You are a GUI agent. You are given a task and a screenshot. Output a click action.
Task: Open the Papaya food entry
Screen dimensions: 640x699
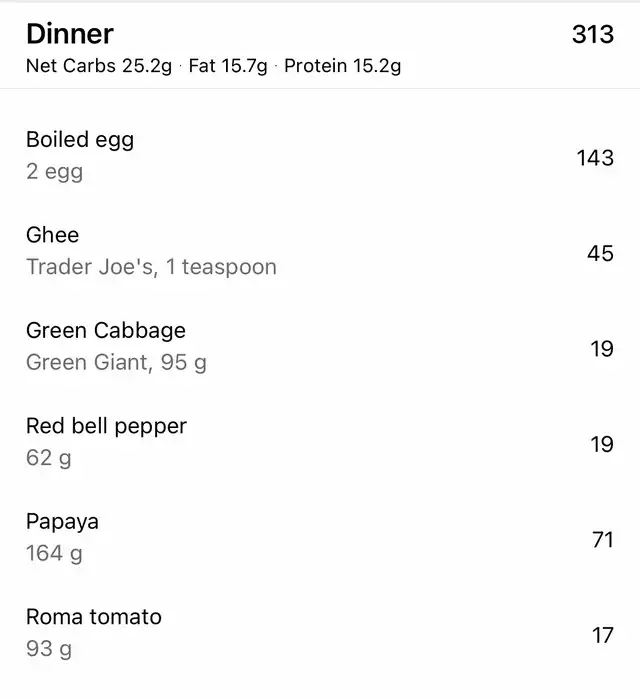pyautogui.click(x=62, y=521)
